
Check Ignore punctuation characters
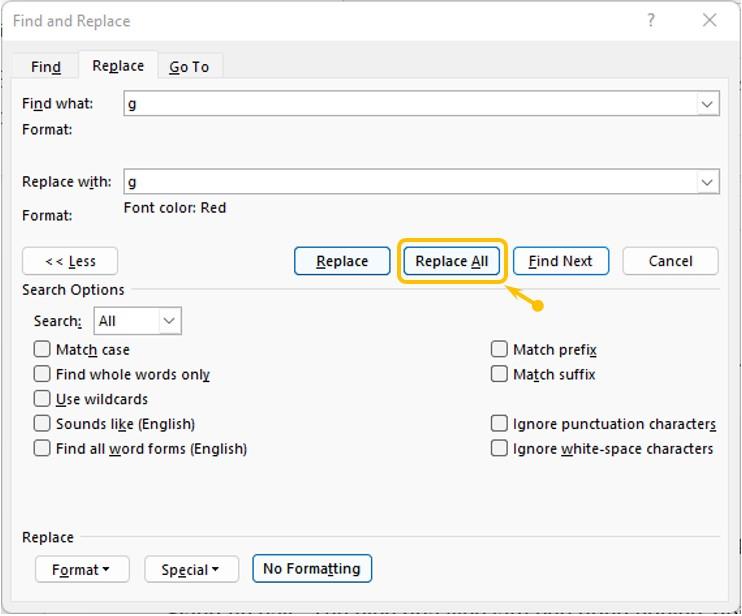[499, 424]
